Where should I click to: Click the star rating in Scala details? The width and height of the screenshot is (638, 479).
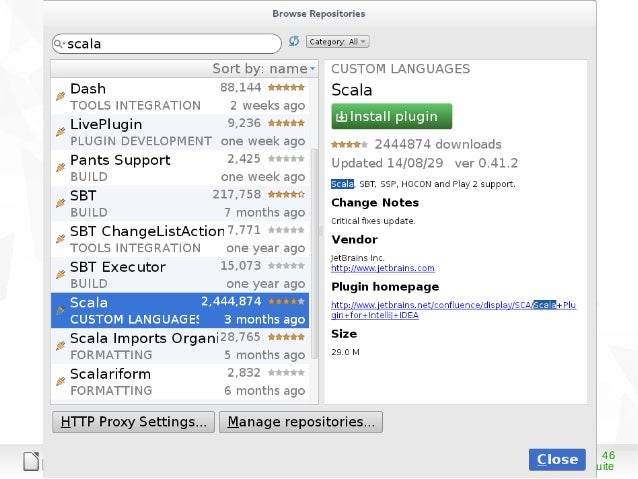point(350,144)
